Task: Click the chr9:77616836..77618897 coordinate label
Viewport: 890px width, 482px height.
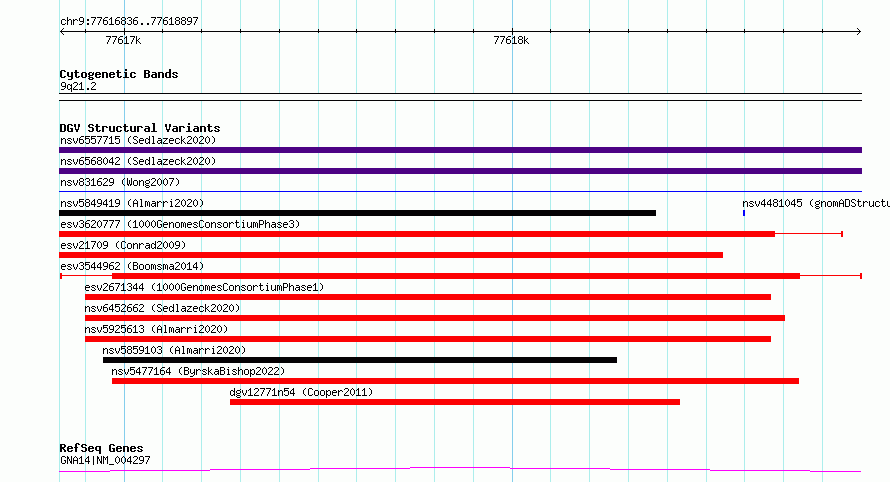Action: [x=129, y=21]
